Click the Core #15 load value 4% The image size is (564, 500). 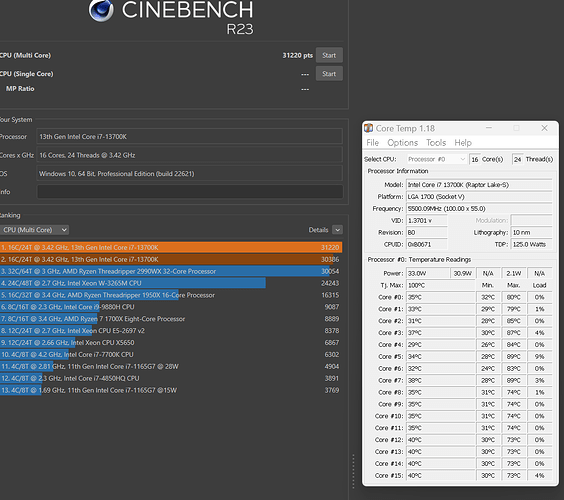coord(540,475)
